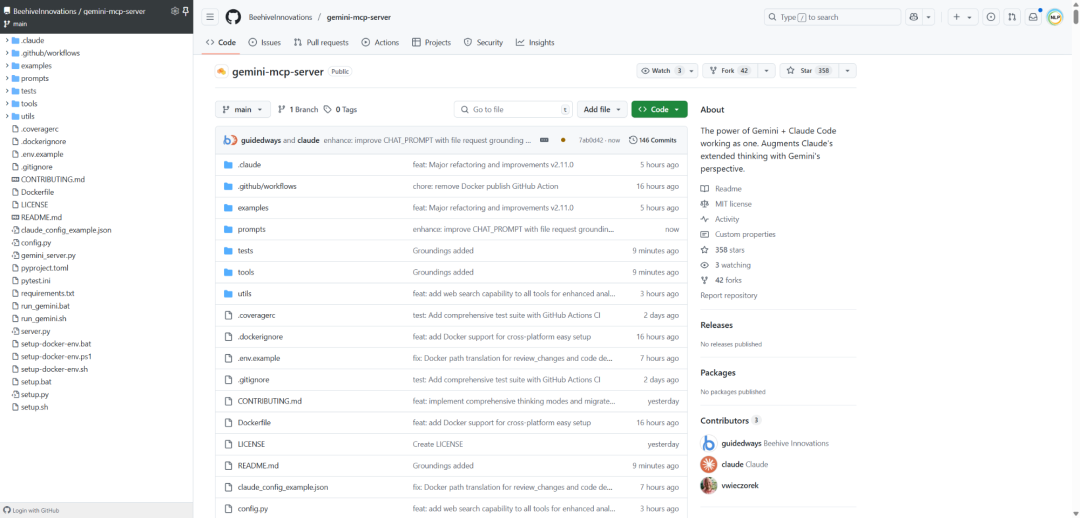
Task: Open guidedways contributor avatar
Action: (709, 444)
